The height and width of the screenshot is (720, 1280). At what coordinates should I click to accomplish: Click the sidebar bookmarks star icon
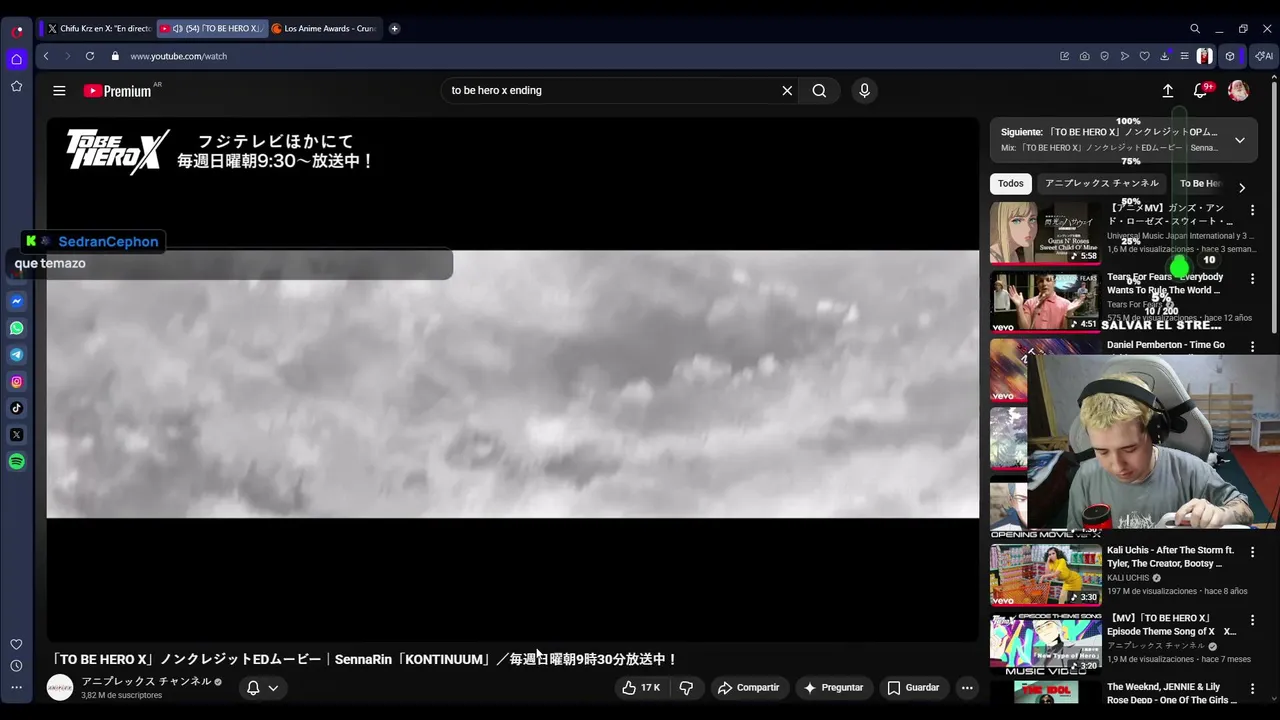17,86
